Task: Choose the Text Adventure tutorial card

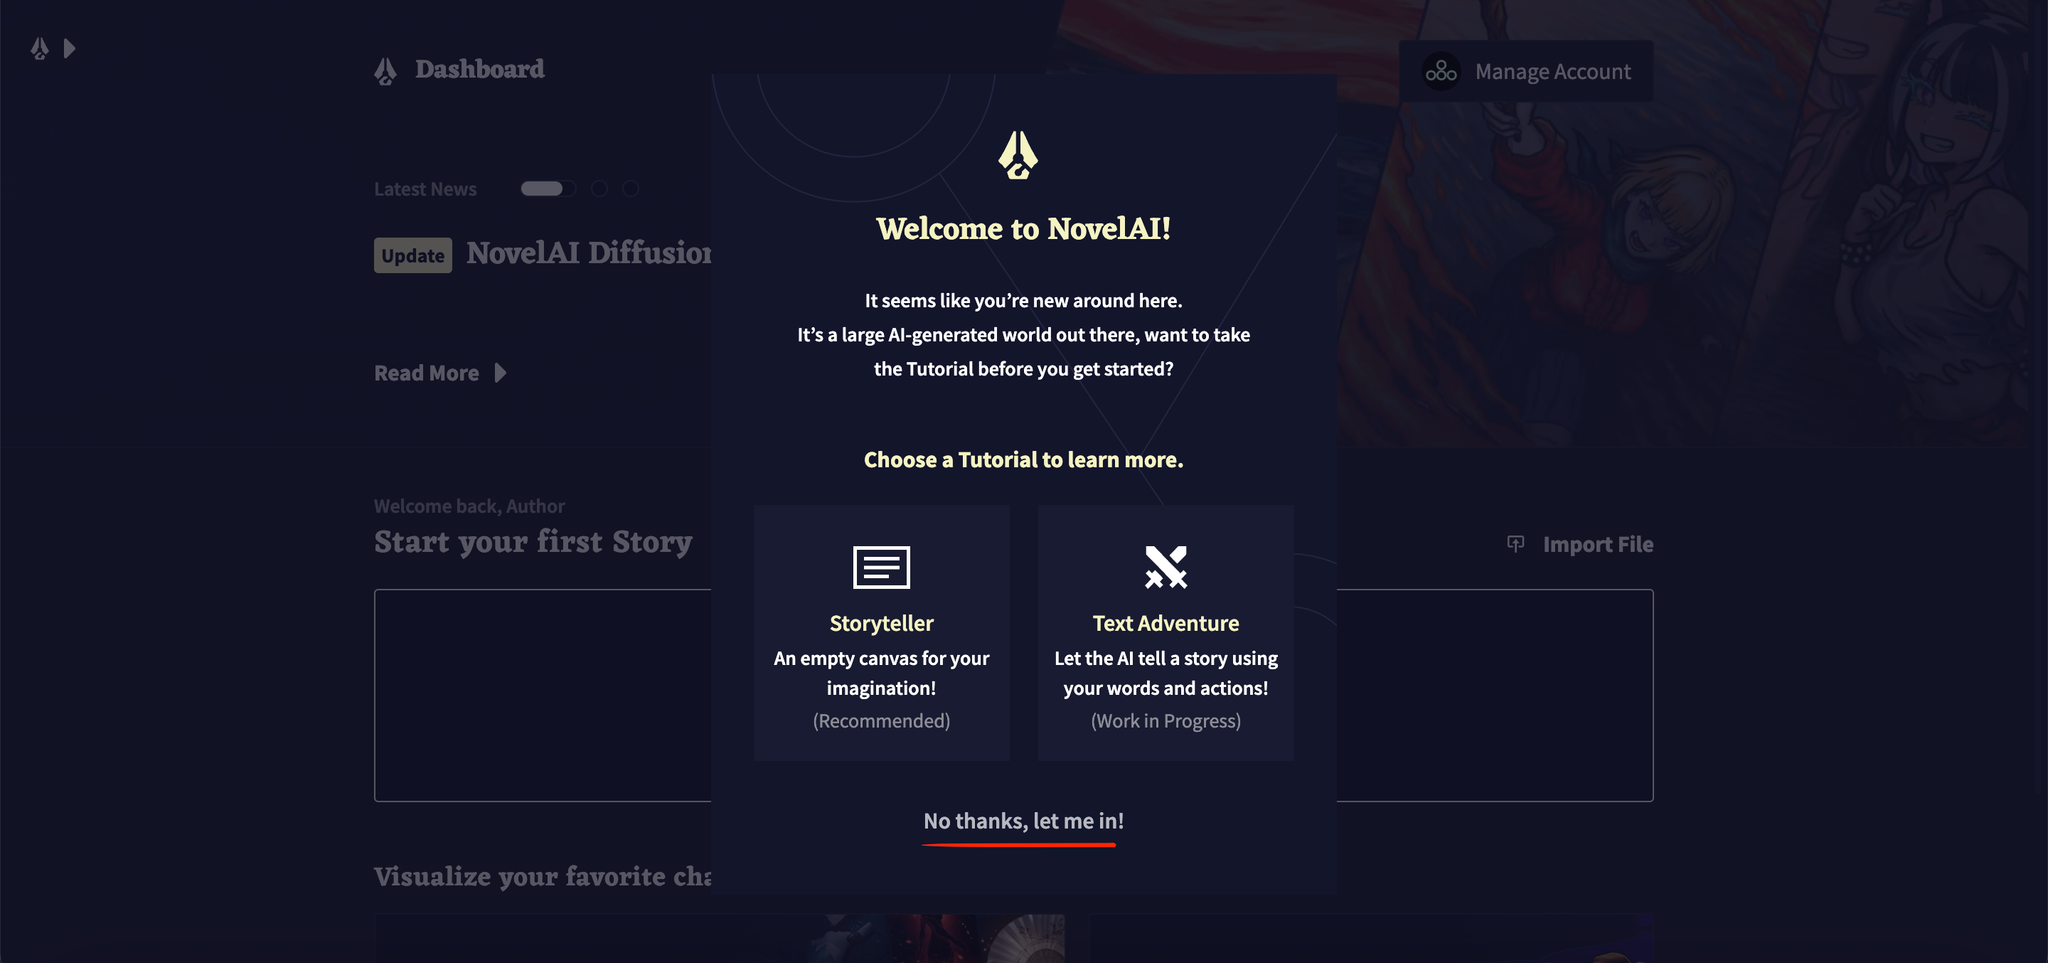Action: tap(1166, 632)
